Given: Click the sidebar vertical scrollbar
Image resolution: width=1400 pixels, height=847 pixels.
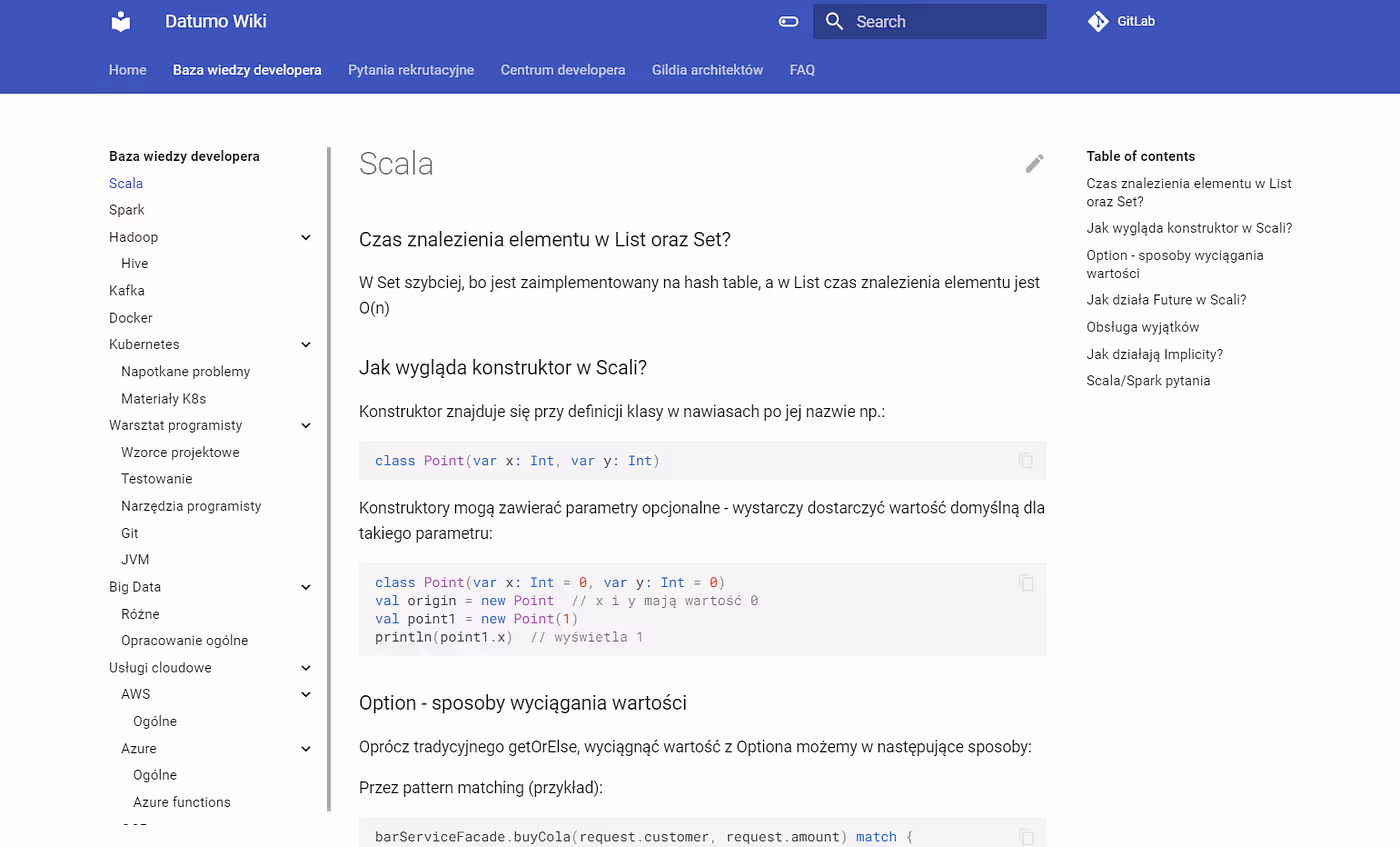Looking at the screenshot, I should [x=328, y=480].
